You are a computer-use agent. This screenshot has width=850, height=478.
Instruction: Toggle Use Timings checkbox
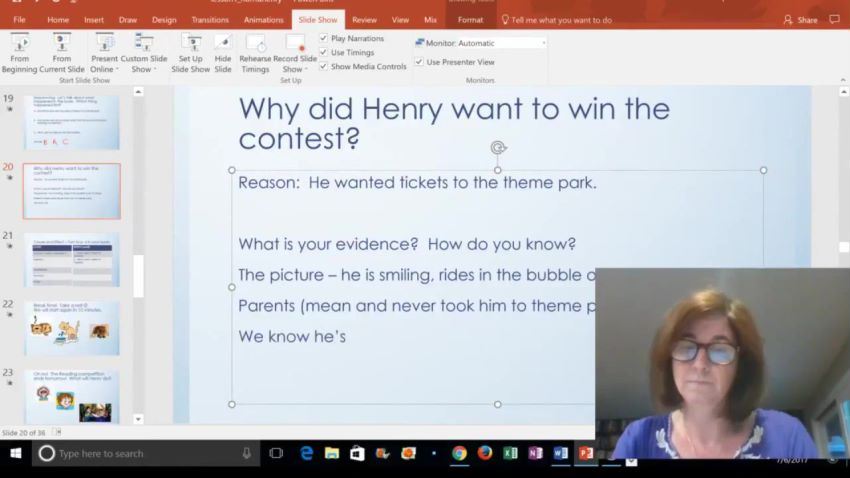324,52
